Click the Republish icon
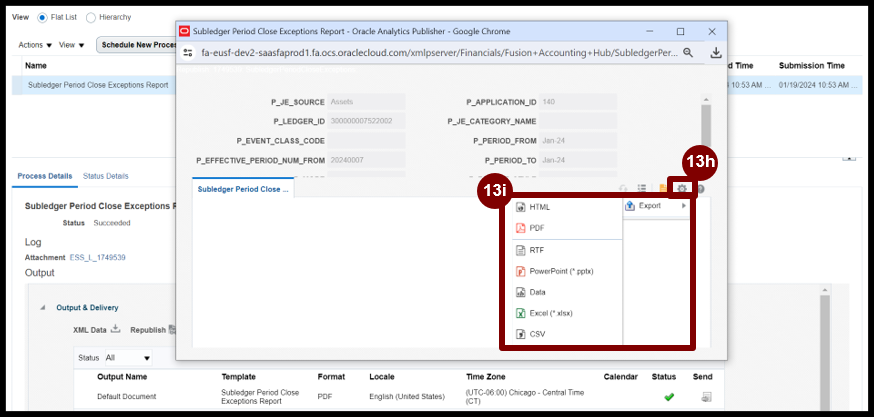 coord(173,329)
